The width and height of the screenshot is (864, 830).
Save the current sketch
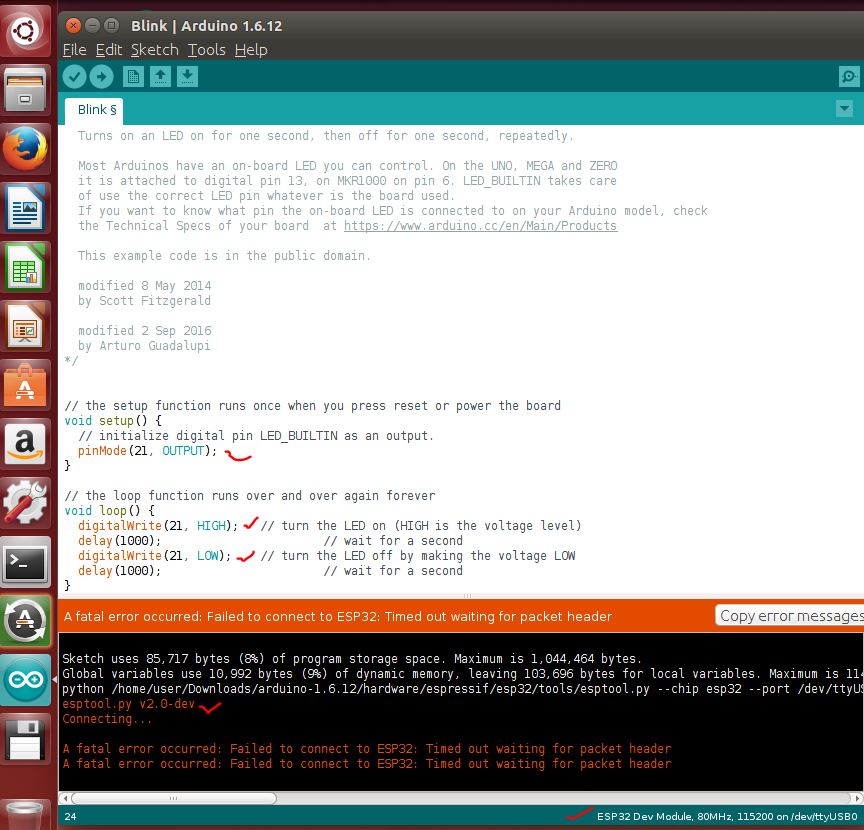tap(187, 76)
